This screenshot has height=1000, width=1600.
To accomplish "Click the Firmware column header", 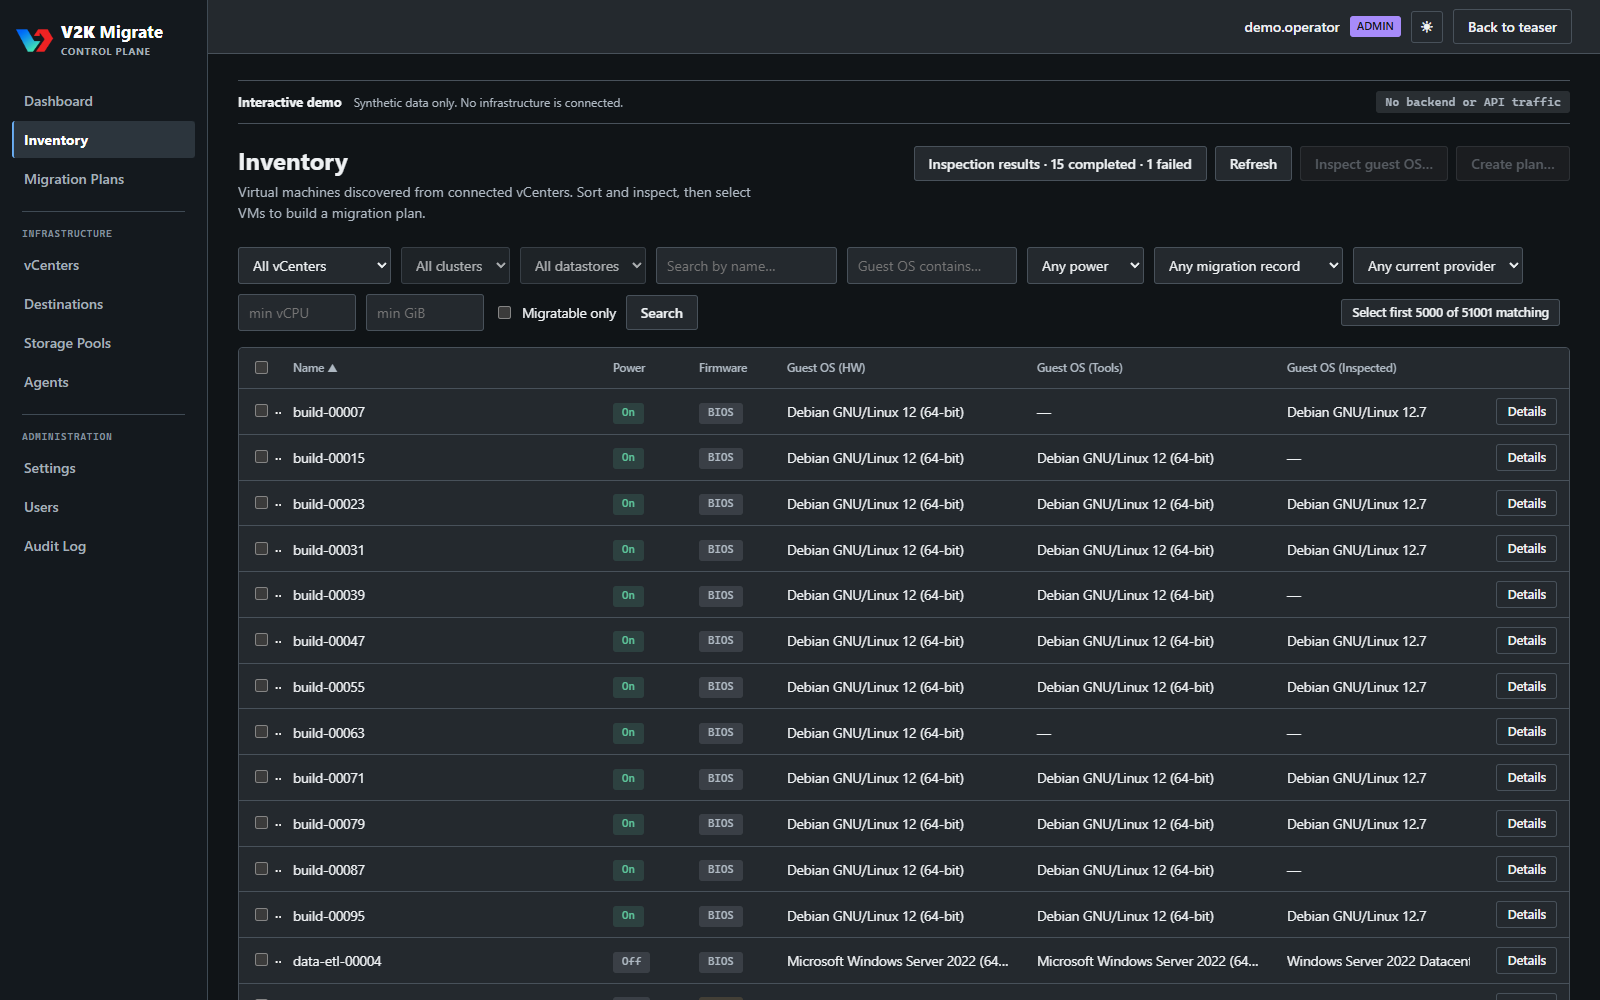I will coord(723,368).
